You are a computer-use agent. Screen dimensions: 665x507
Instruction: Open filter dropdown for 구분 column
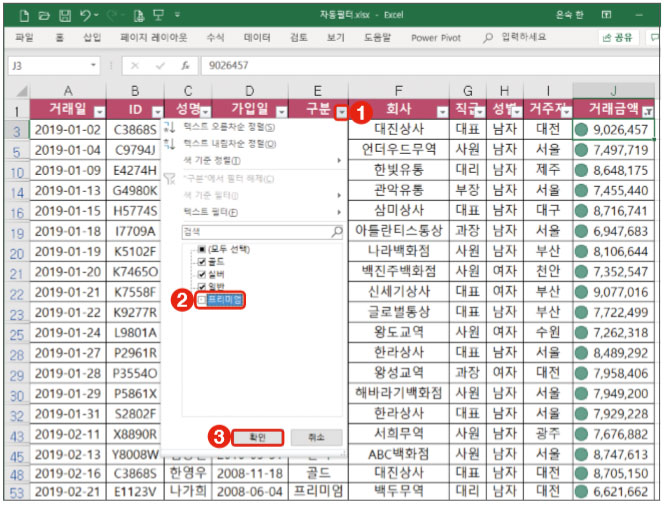coord(341,112)
